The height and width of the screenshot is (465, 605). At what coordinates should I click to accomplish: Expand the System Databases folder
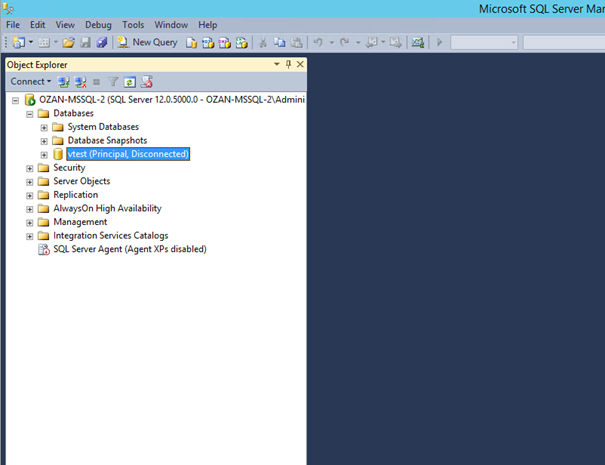(x=44, y=127)
